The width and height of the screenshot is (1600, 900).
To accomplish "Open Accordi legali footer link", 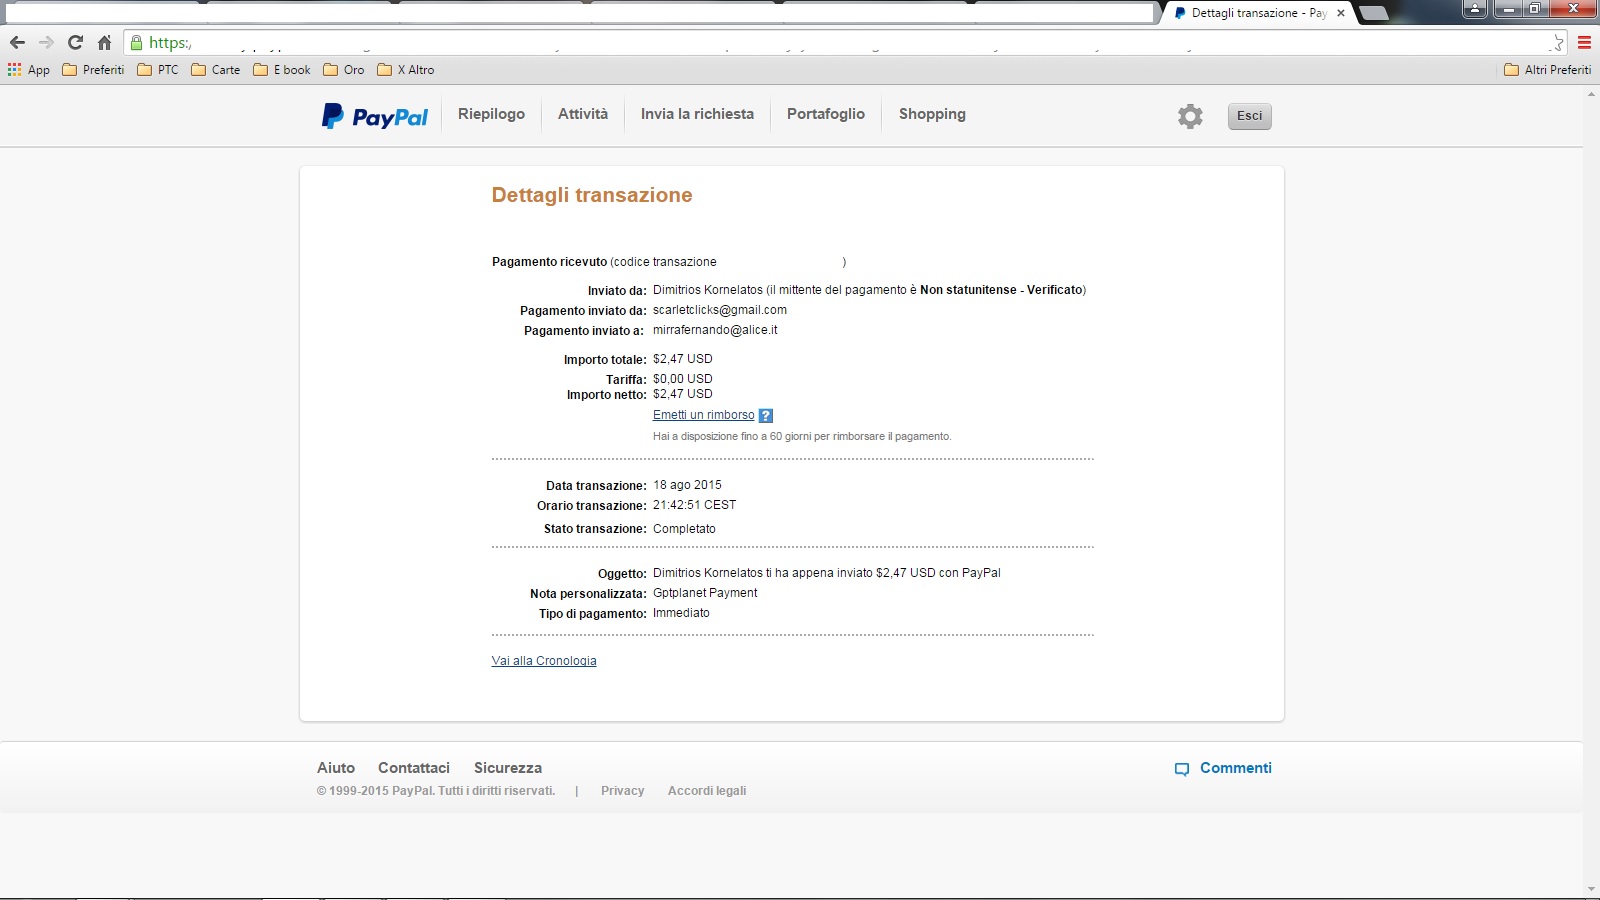I will tap(707, 791).
